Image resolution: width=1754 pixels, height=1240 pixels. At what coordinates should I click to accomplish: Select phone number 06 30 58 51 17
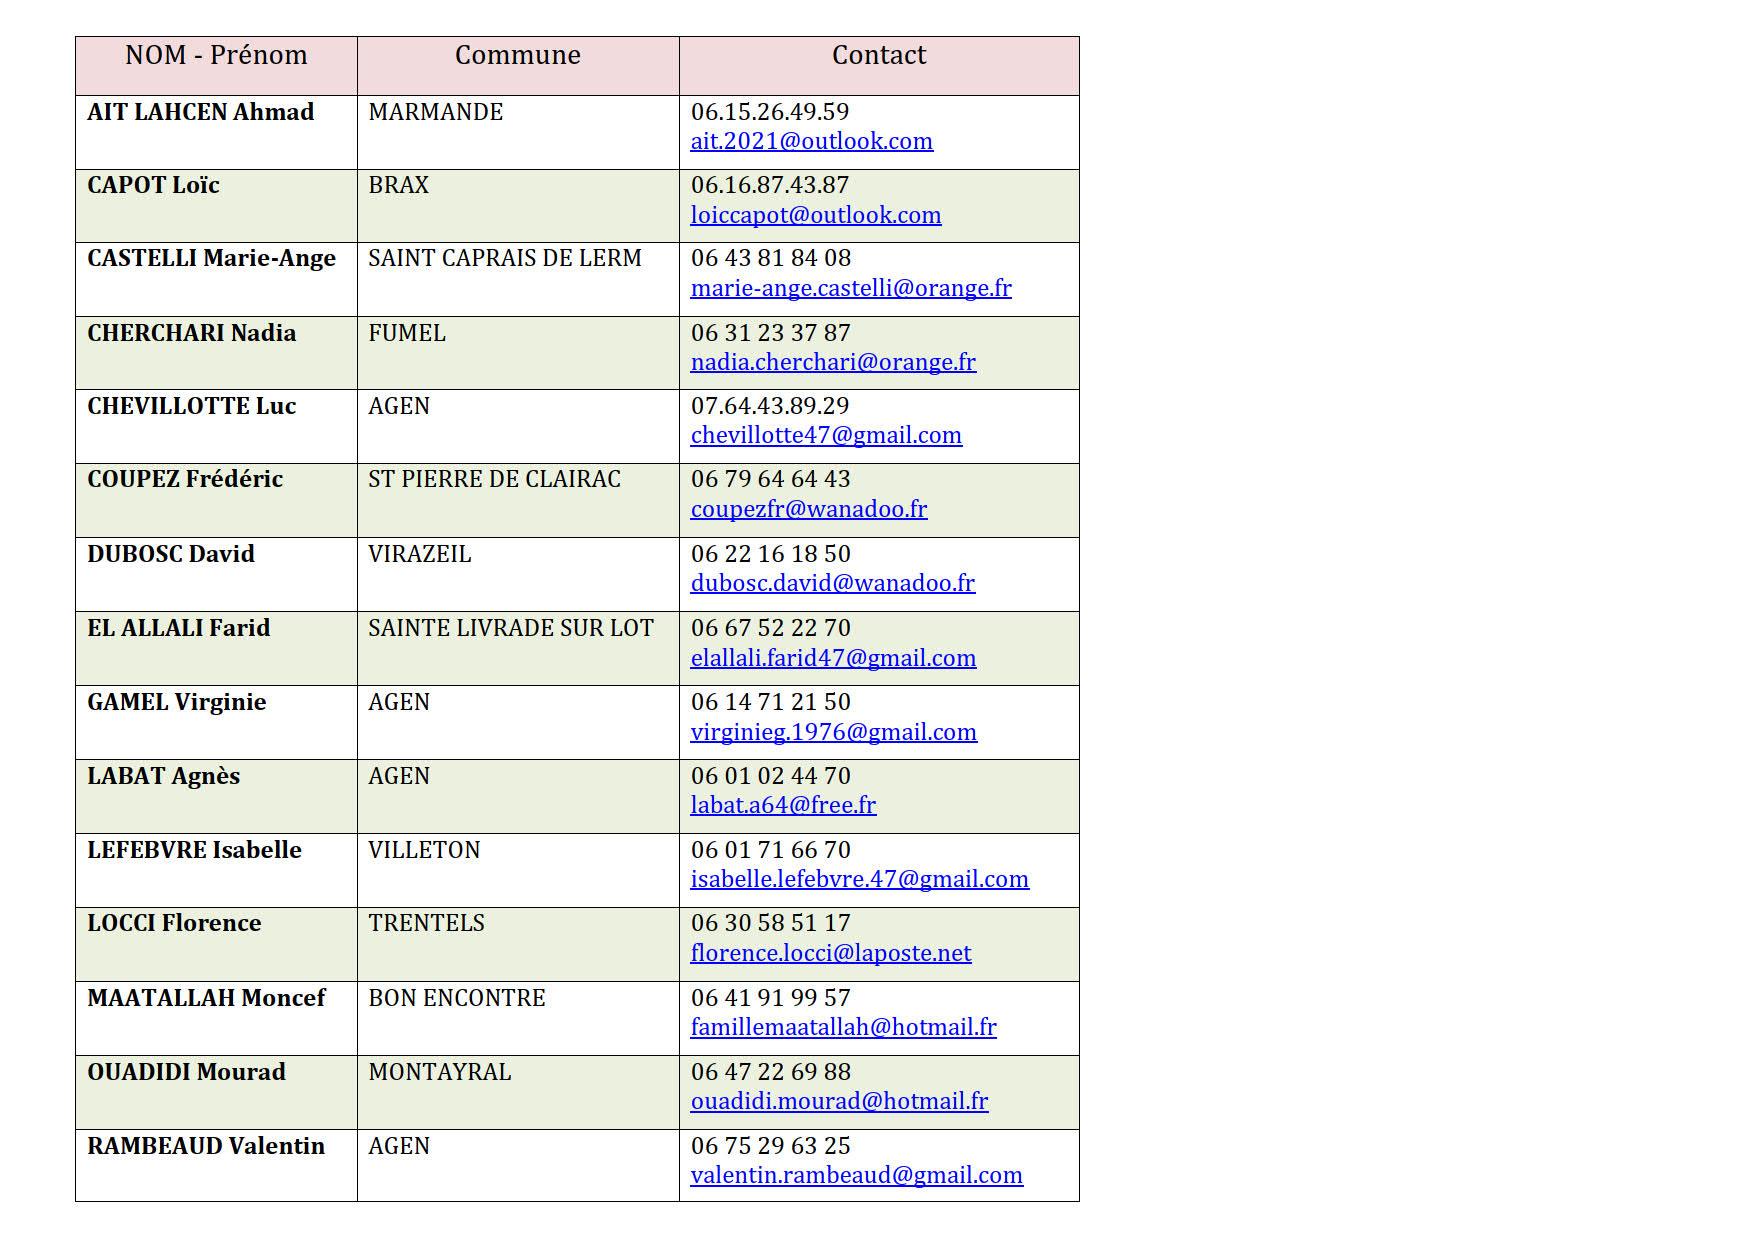point(770,923)
